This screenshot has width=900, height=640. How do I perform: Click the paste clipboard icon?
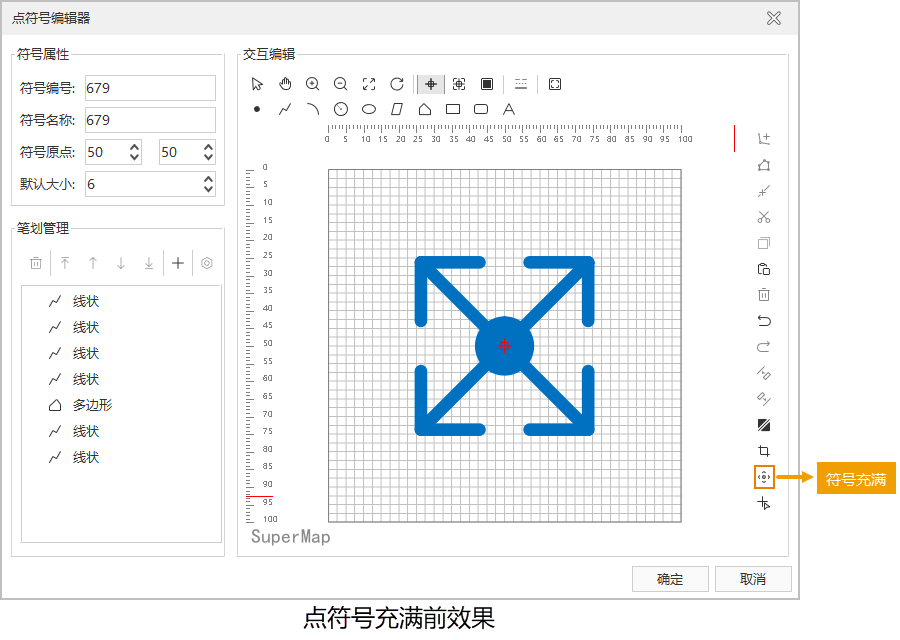763,269
